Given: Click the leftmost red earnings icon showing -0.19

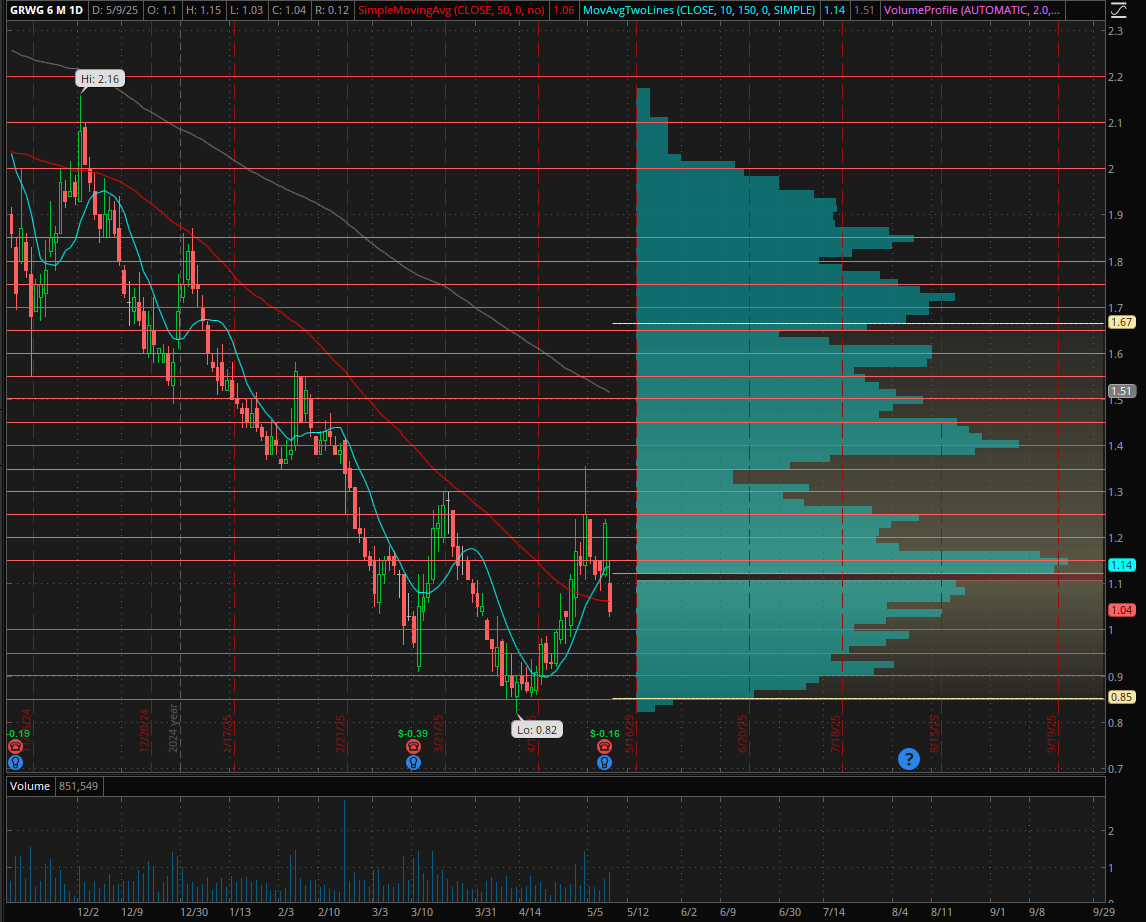Looking at the screenshot, I should 14,745.
